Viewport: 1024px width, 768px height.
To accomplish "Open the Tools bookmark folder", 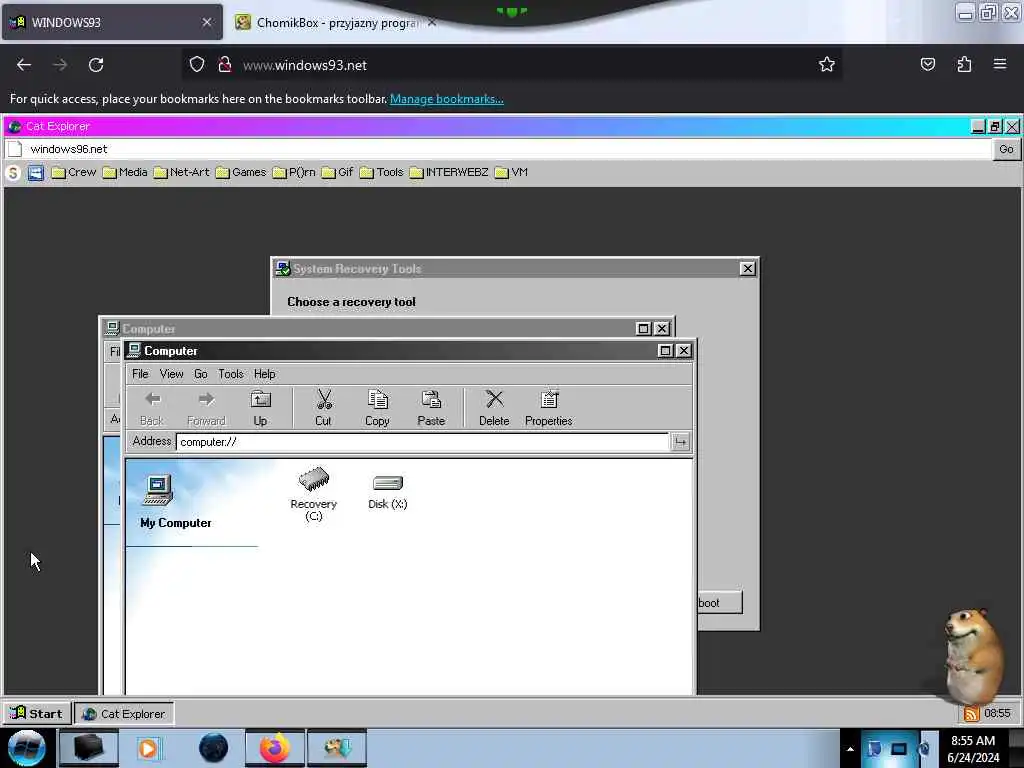I will [381, 172].
